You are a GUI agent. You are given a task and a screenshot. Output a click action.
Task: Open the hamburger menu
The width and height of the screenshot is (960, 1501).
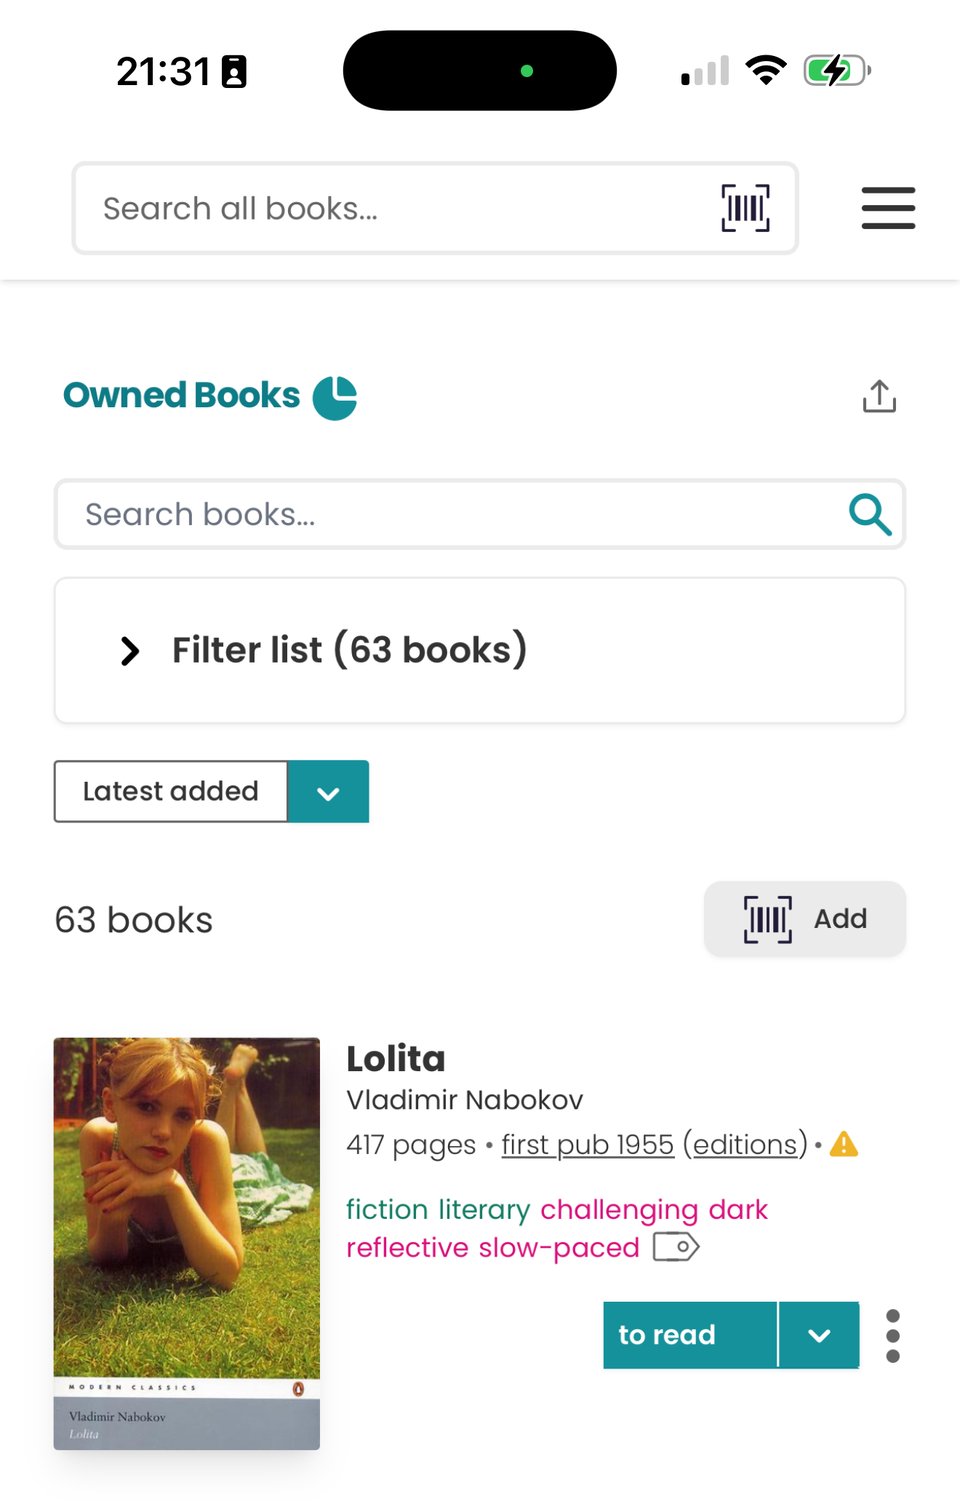point(888,208)
